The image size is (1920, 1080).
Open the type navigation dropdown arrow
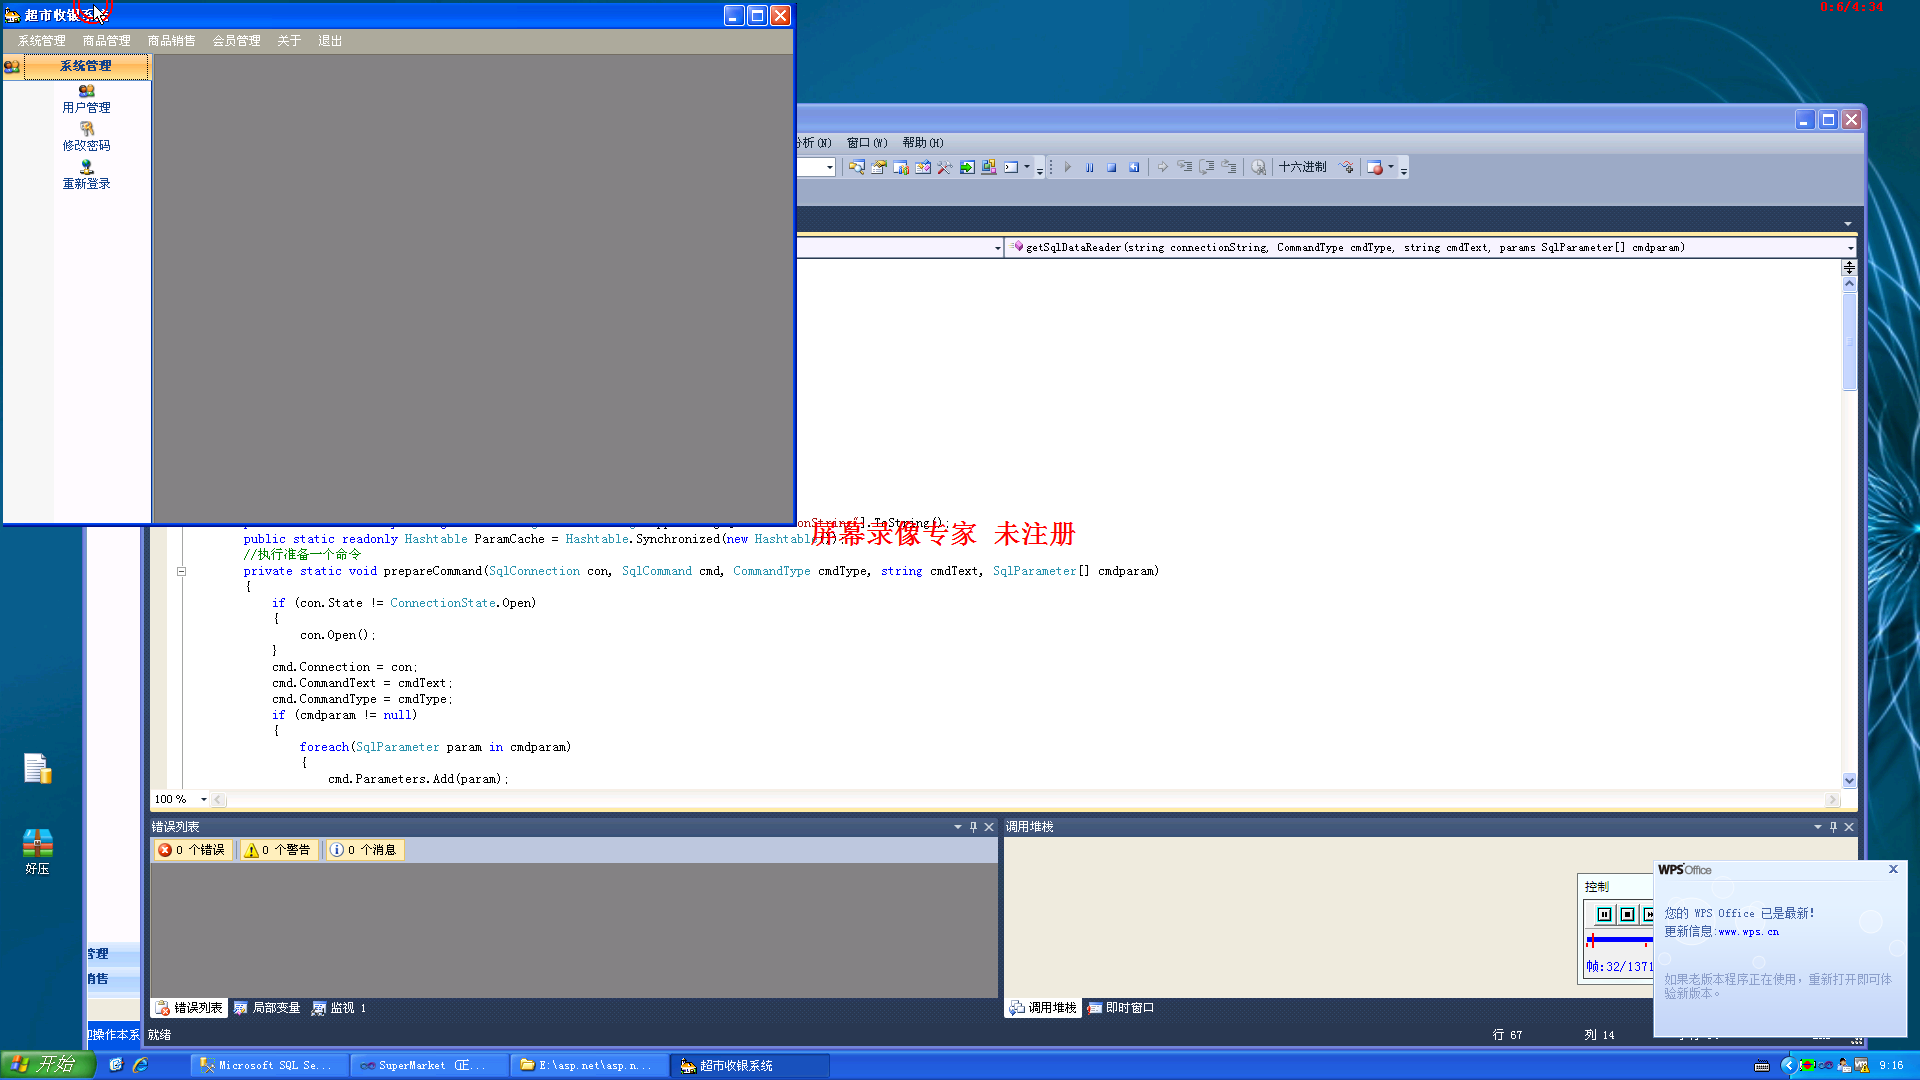tap(997, 248)
